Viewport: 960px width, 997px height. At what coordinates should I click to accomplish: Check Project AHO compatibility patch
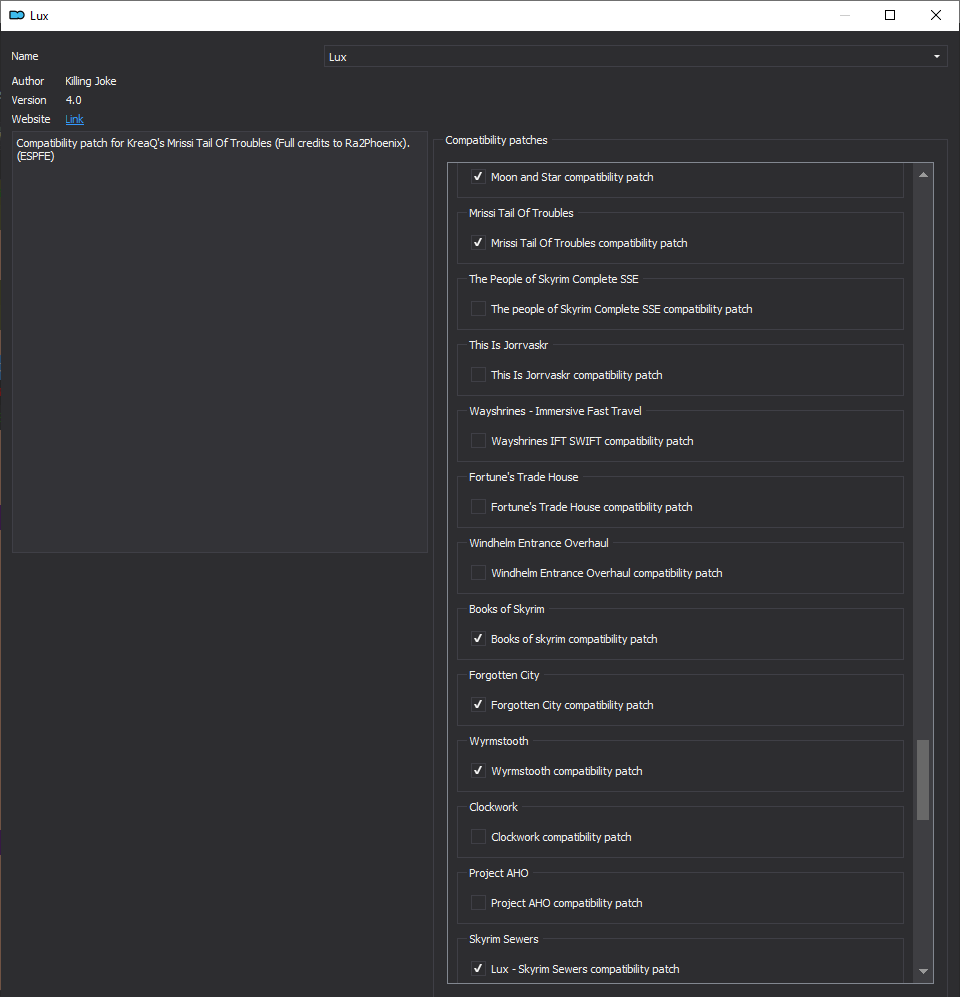pyautogui.click(x=479, y=903)
